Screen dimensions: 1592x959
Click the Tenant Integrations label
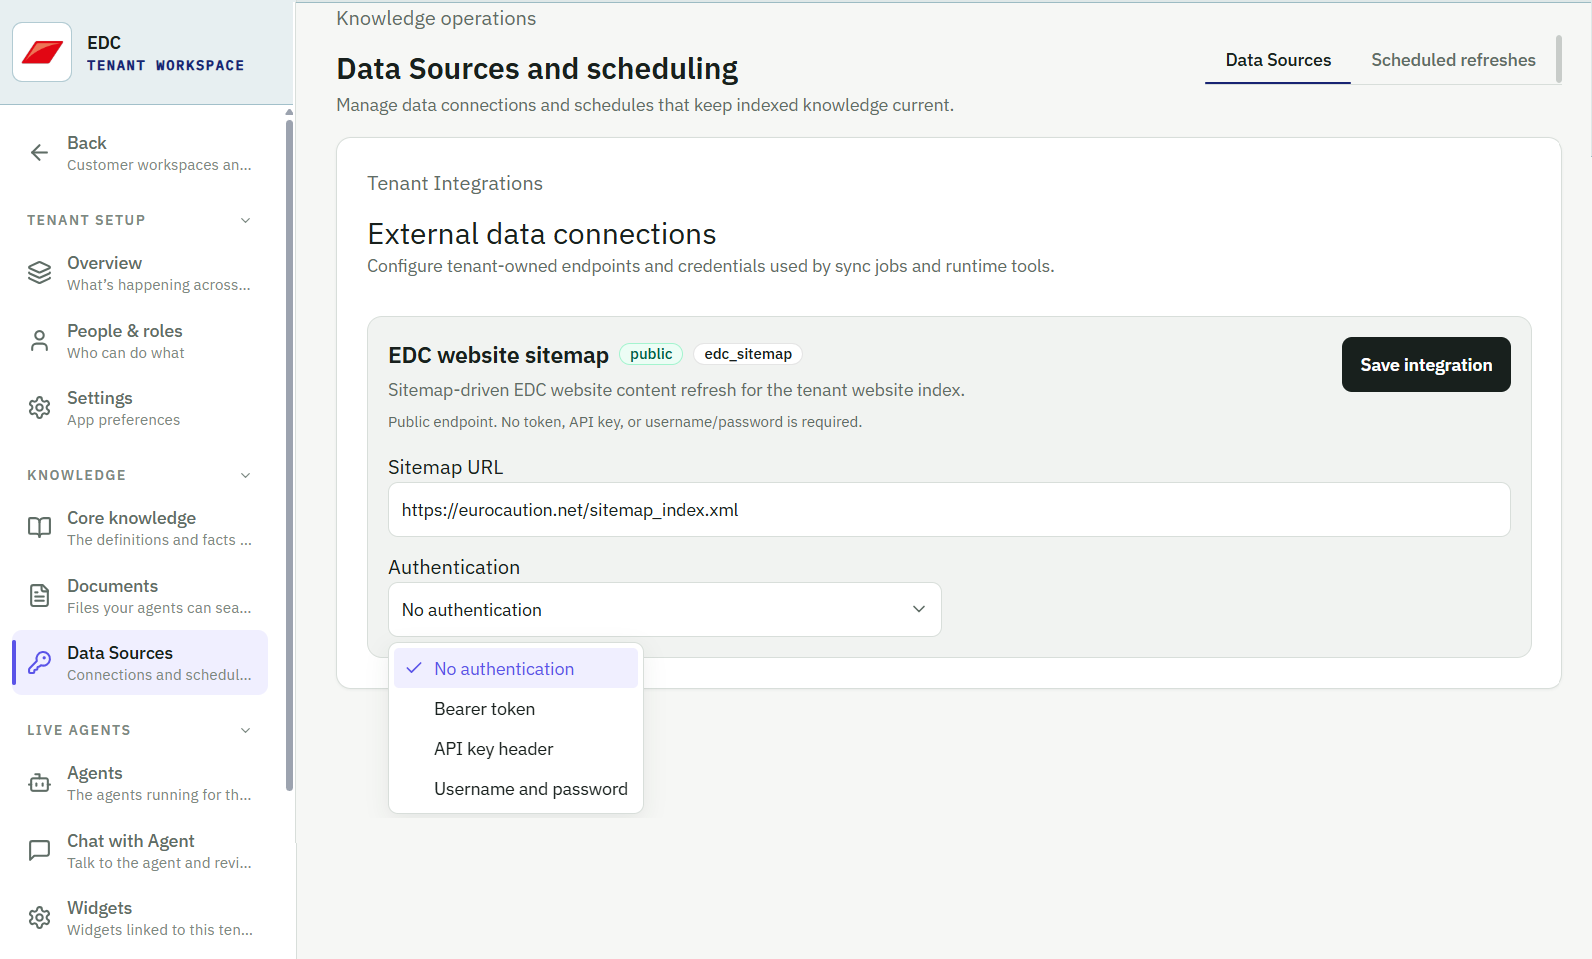455,183
